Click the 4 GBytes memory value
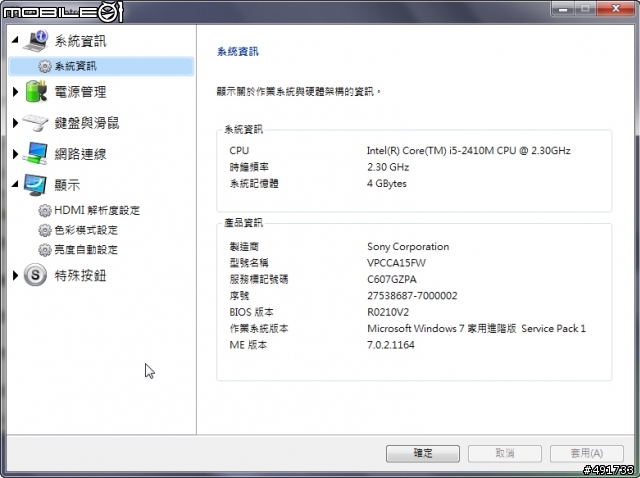The height and width of the screenshot is (478, 640). coord(387,183)
